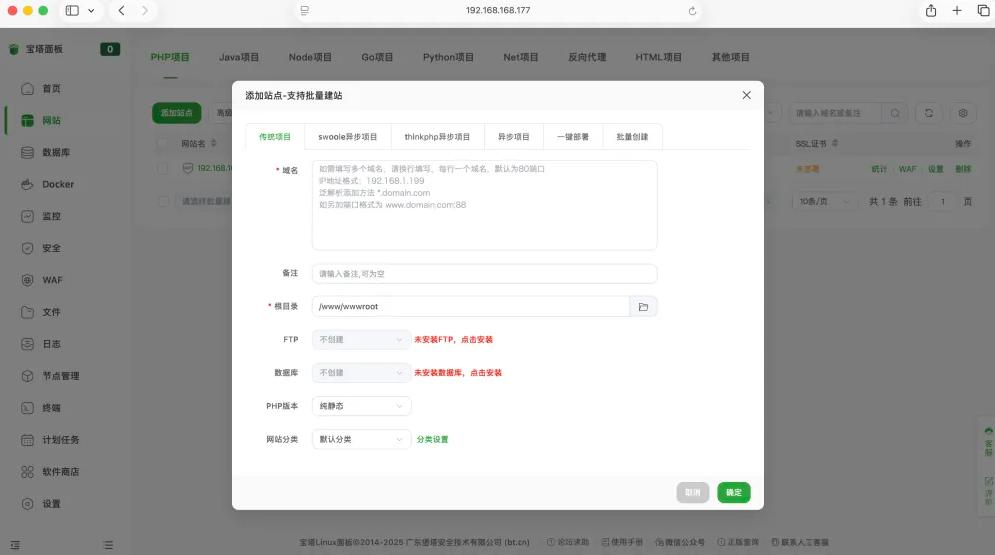Click the bottom sidebar list icon on right
Viewport: 995px width, 555px height.
(x=109, y=545)
